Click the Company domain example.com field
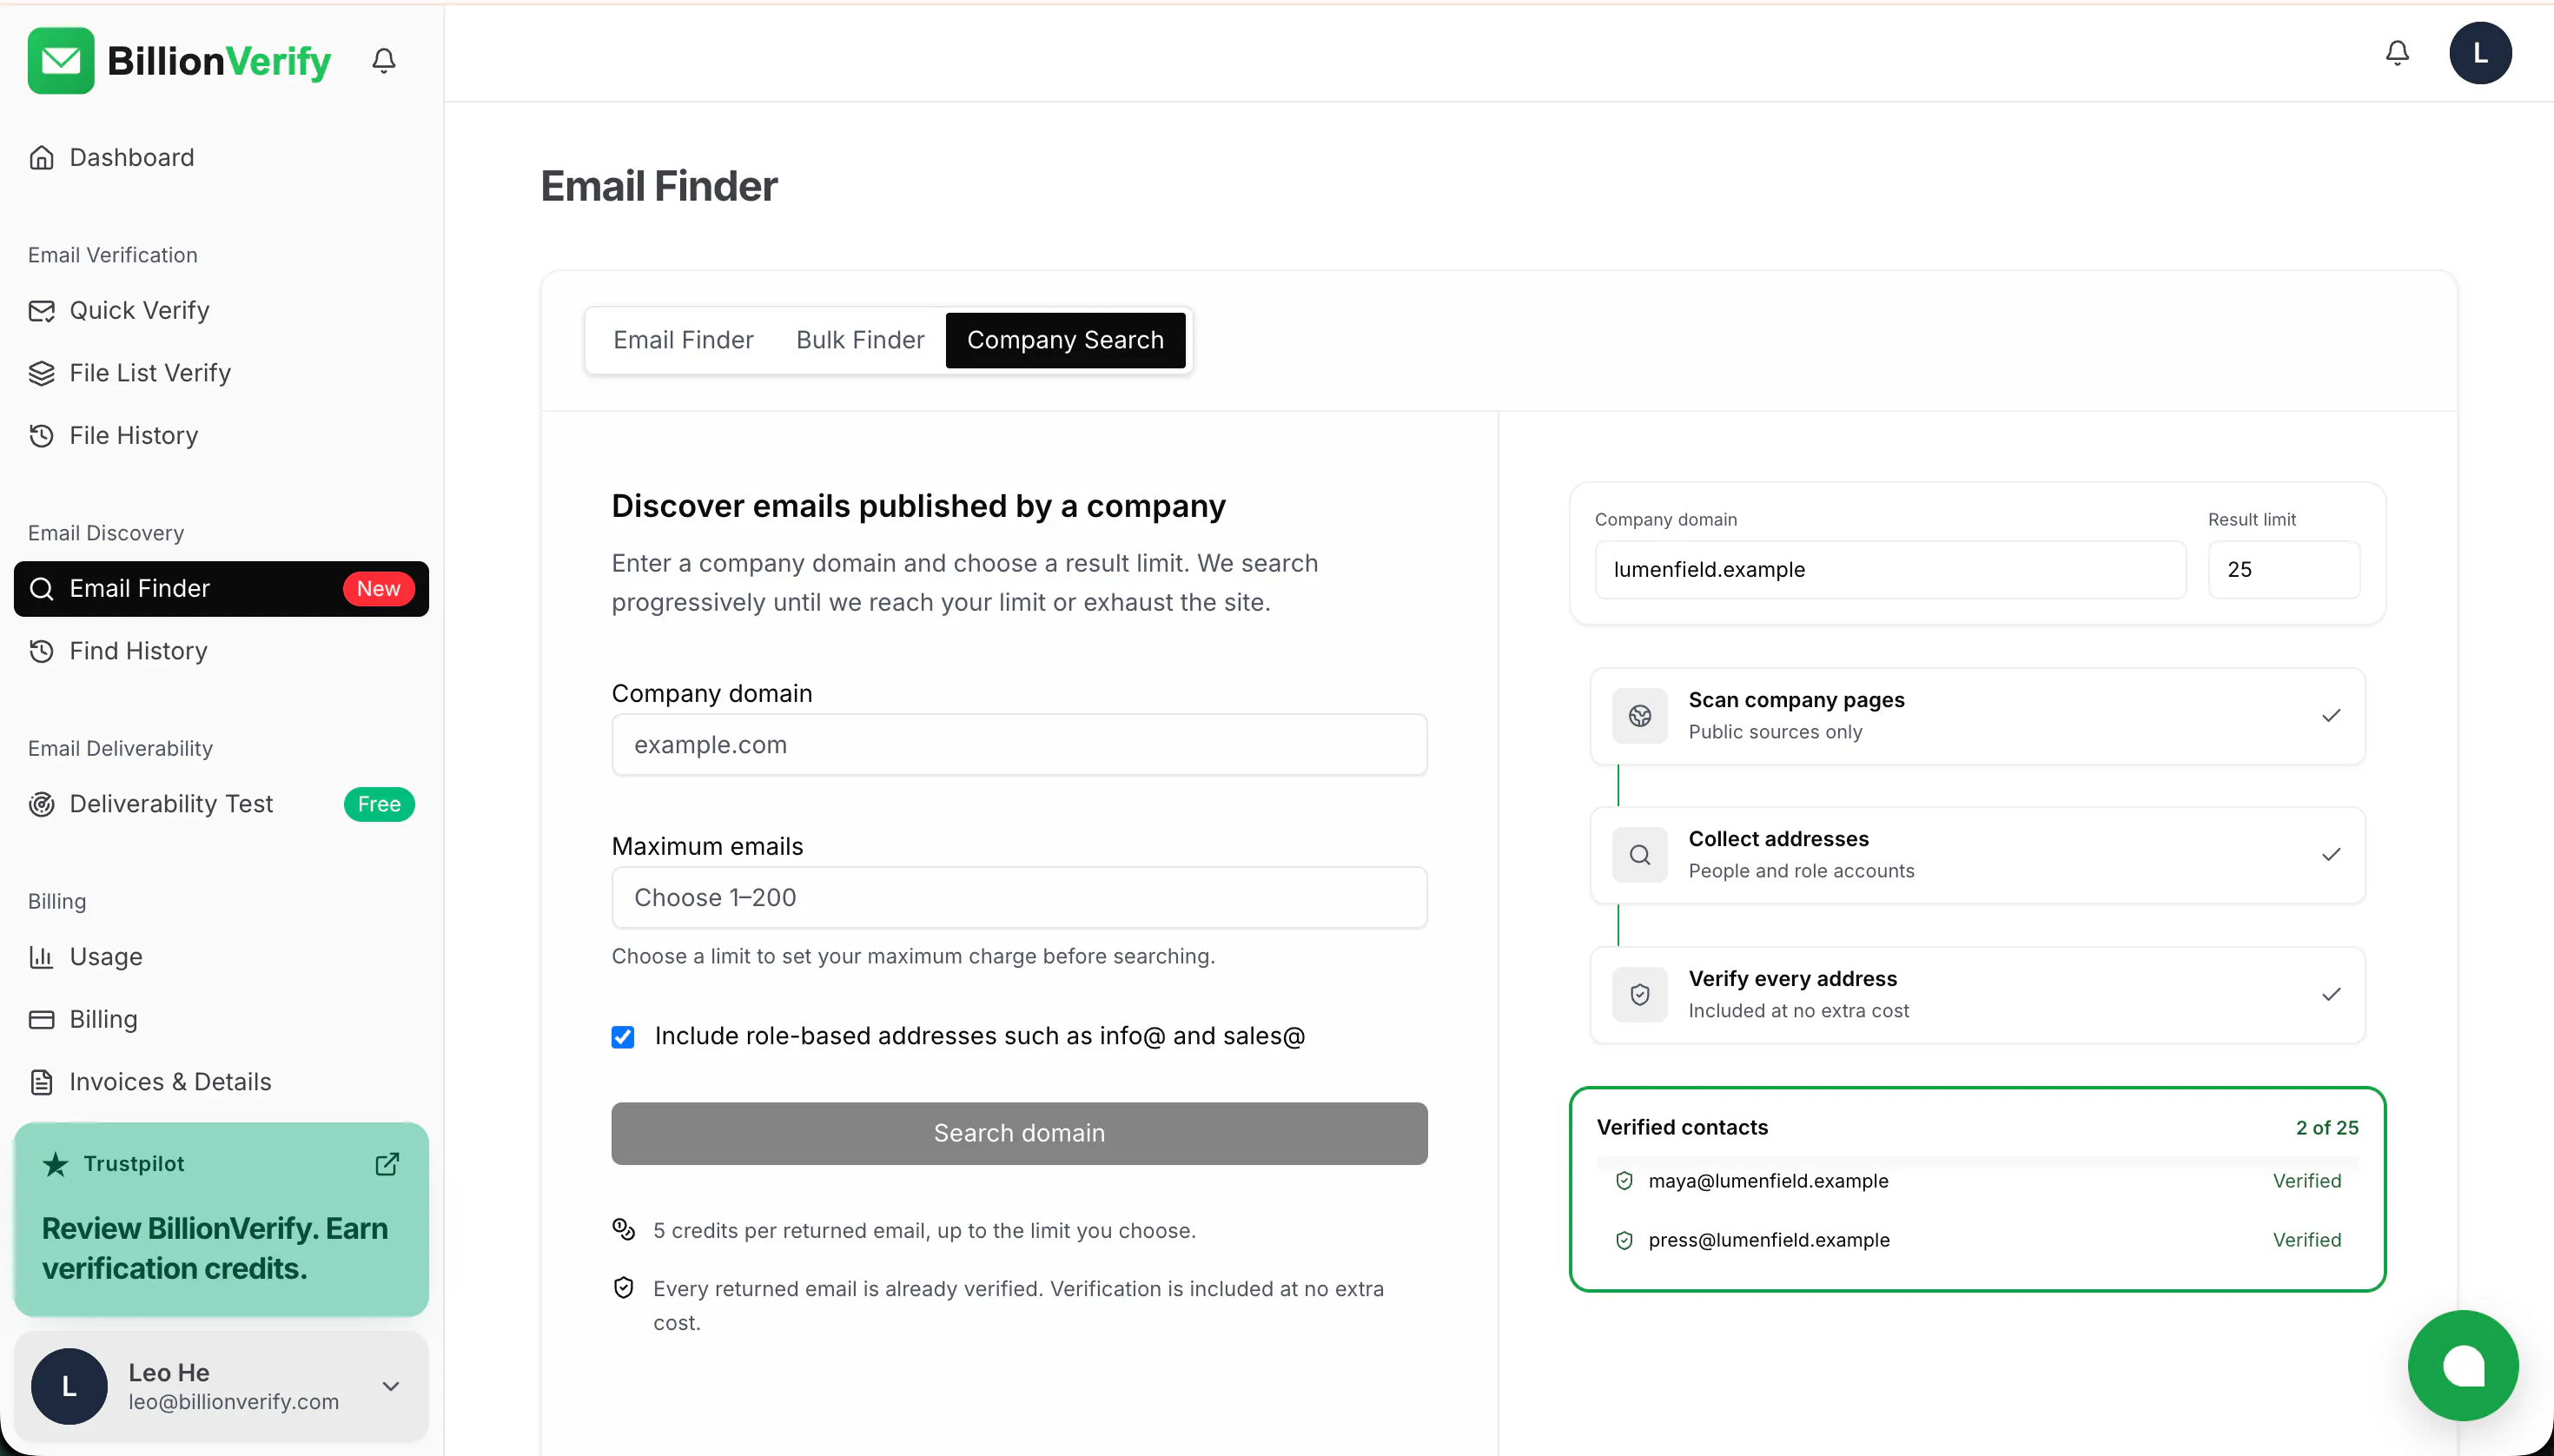Screen dimensions: 2554x1456 [x=1019, y=745]
